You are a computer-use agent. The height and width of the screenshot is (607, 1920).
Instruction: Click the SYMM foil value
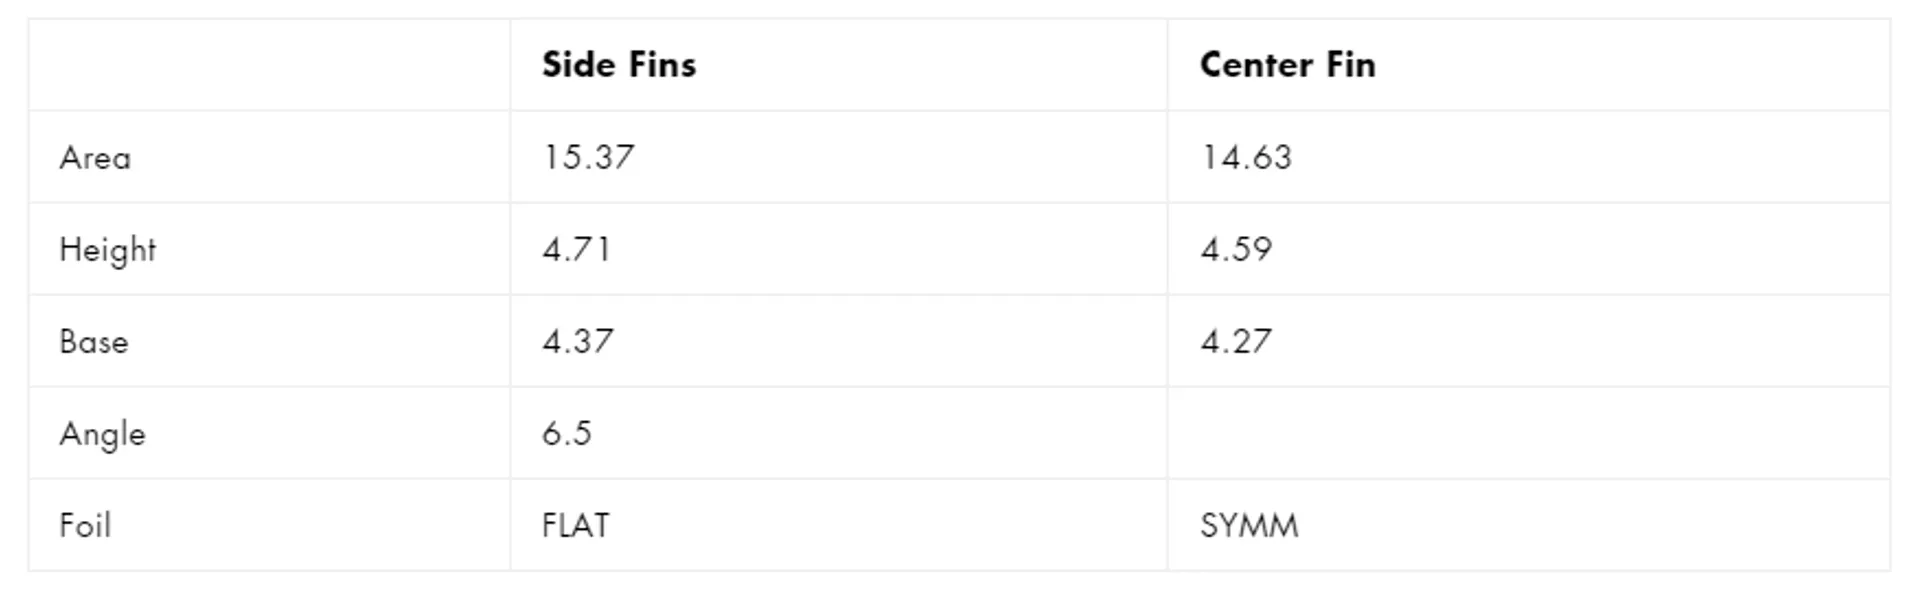[1250, 525]
